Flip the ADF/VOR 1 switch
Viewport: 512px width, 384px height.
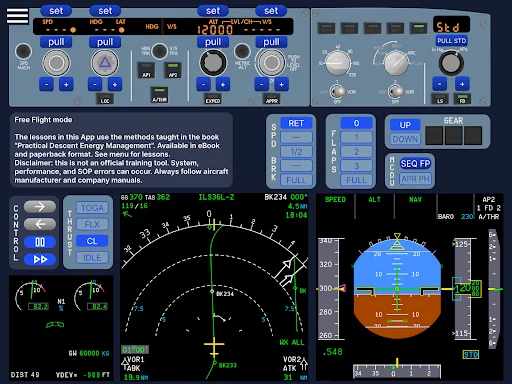[338, 91]
